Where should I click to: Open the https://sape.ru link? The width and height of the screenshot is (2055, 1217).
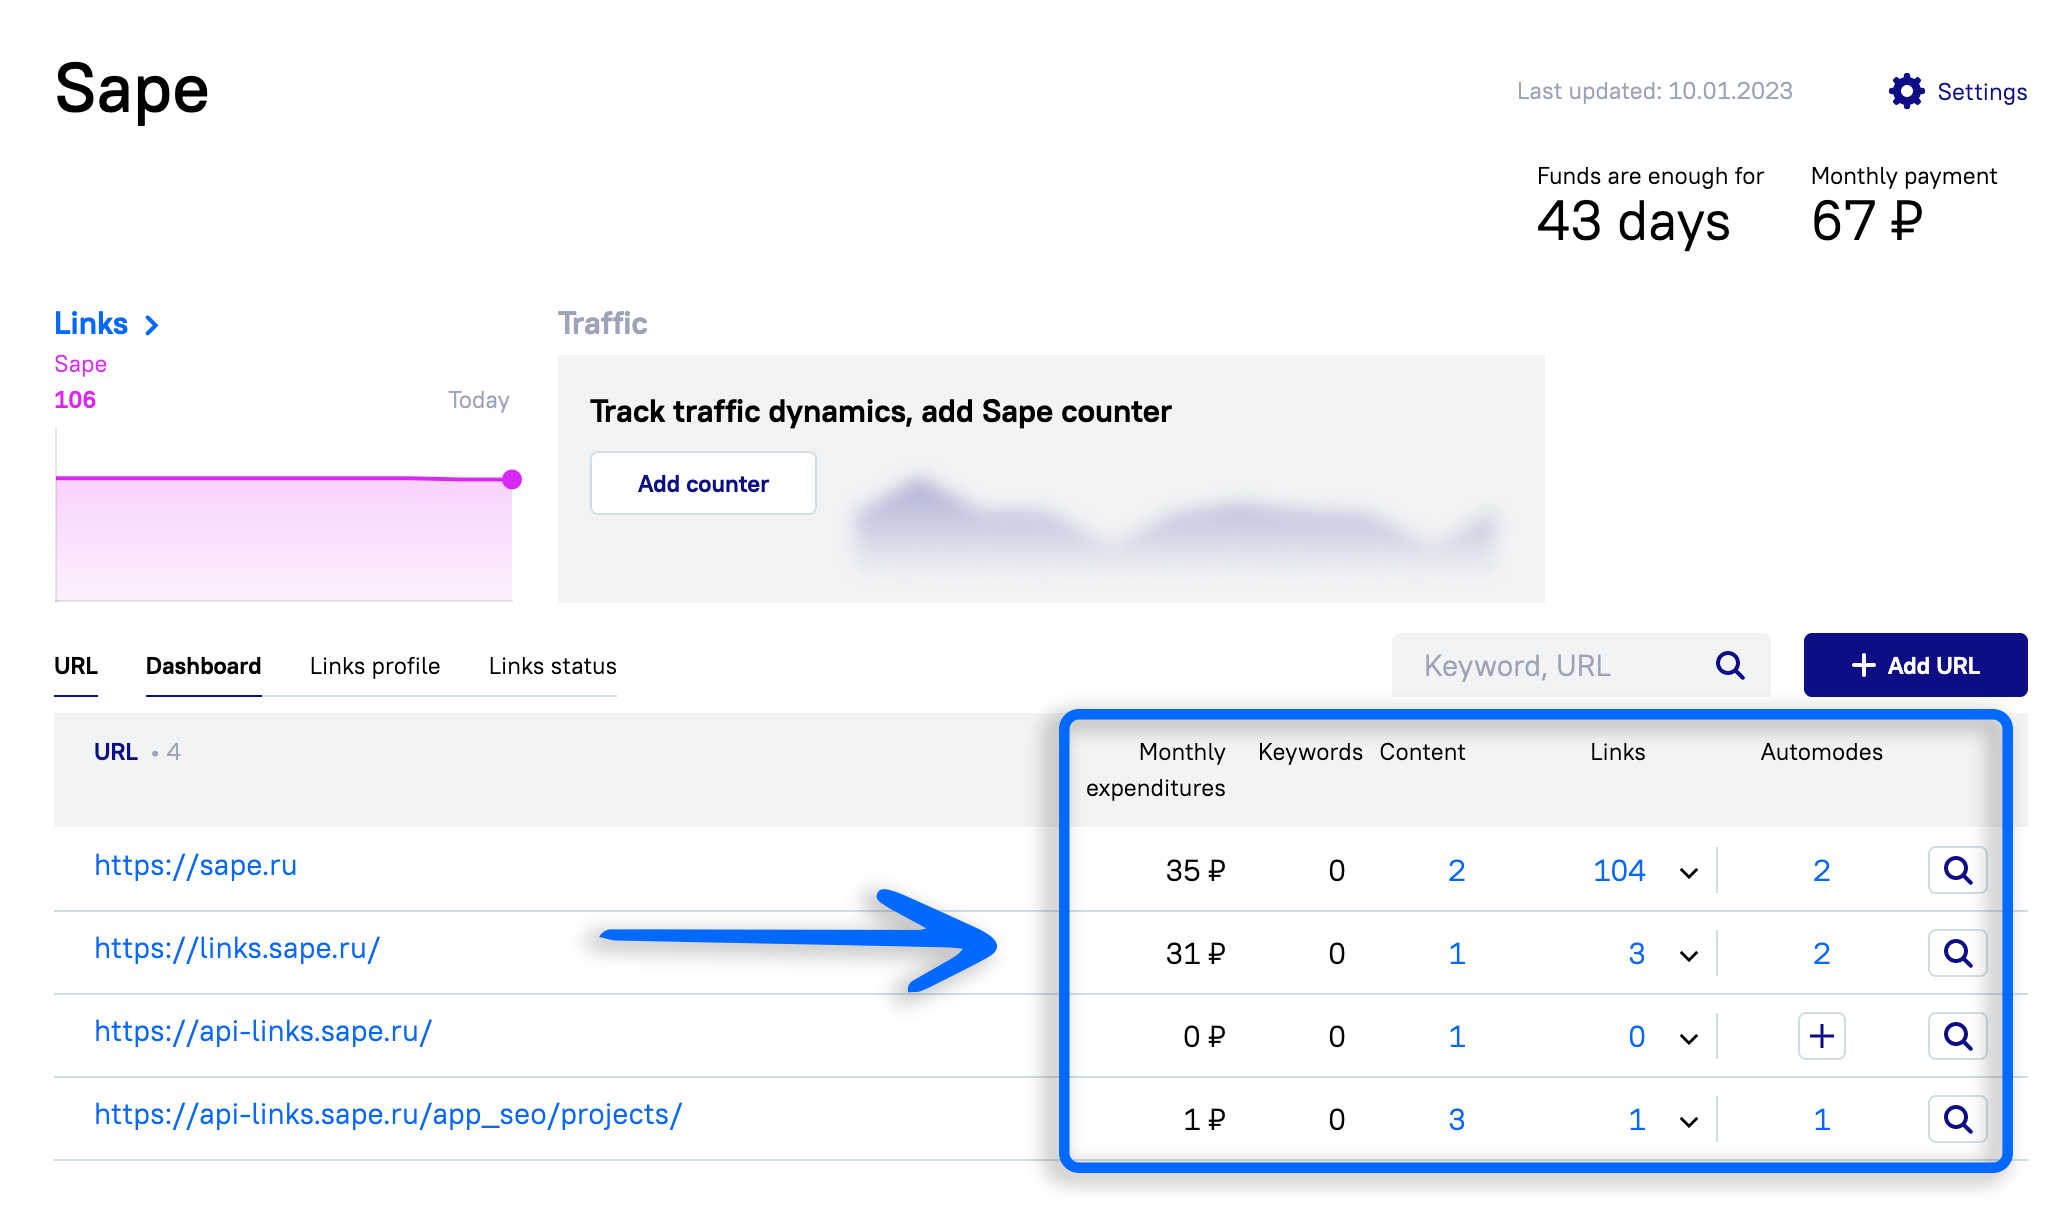[x=196, y=865]
